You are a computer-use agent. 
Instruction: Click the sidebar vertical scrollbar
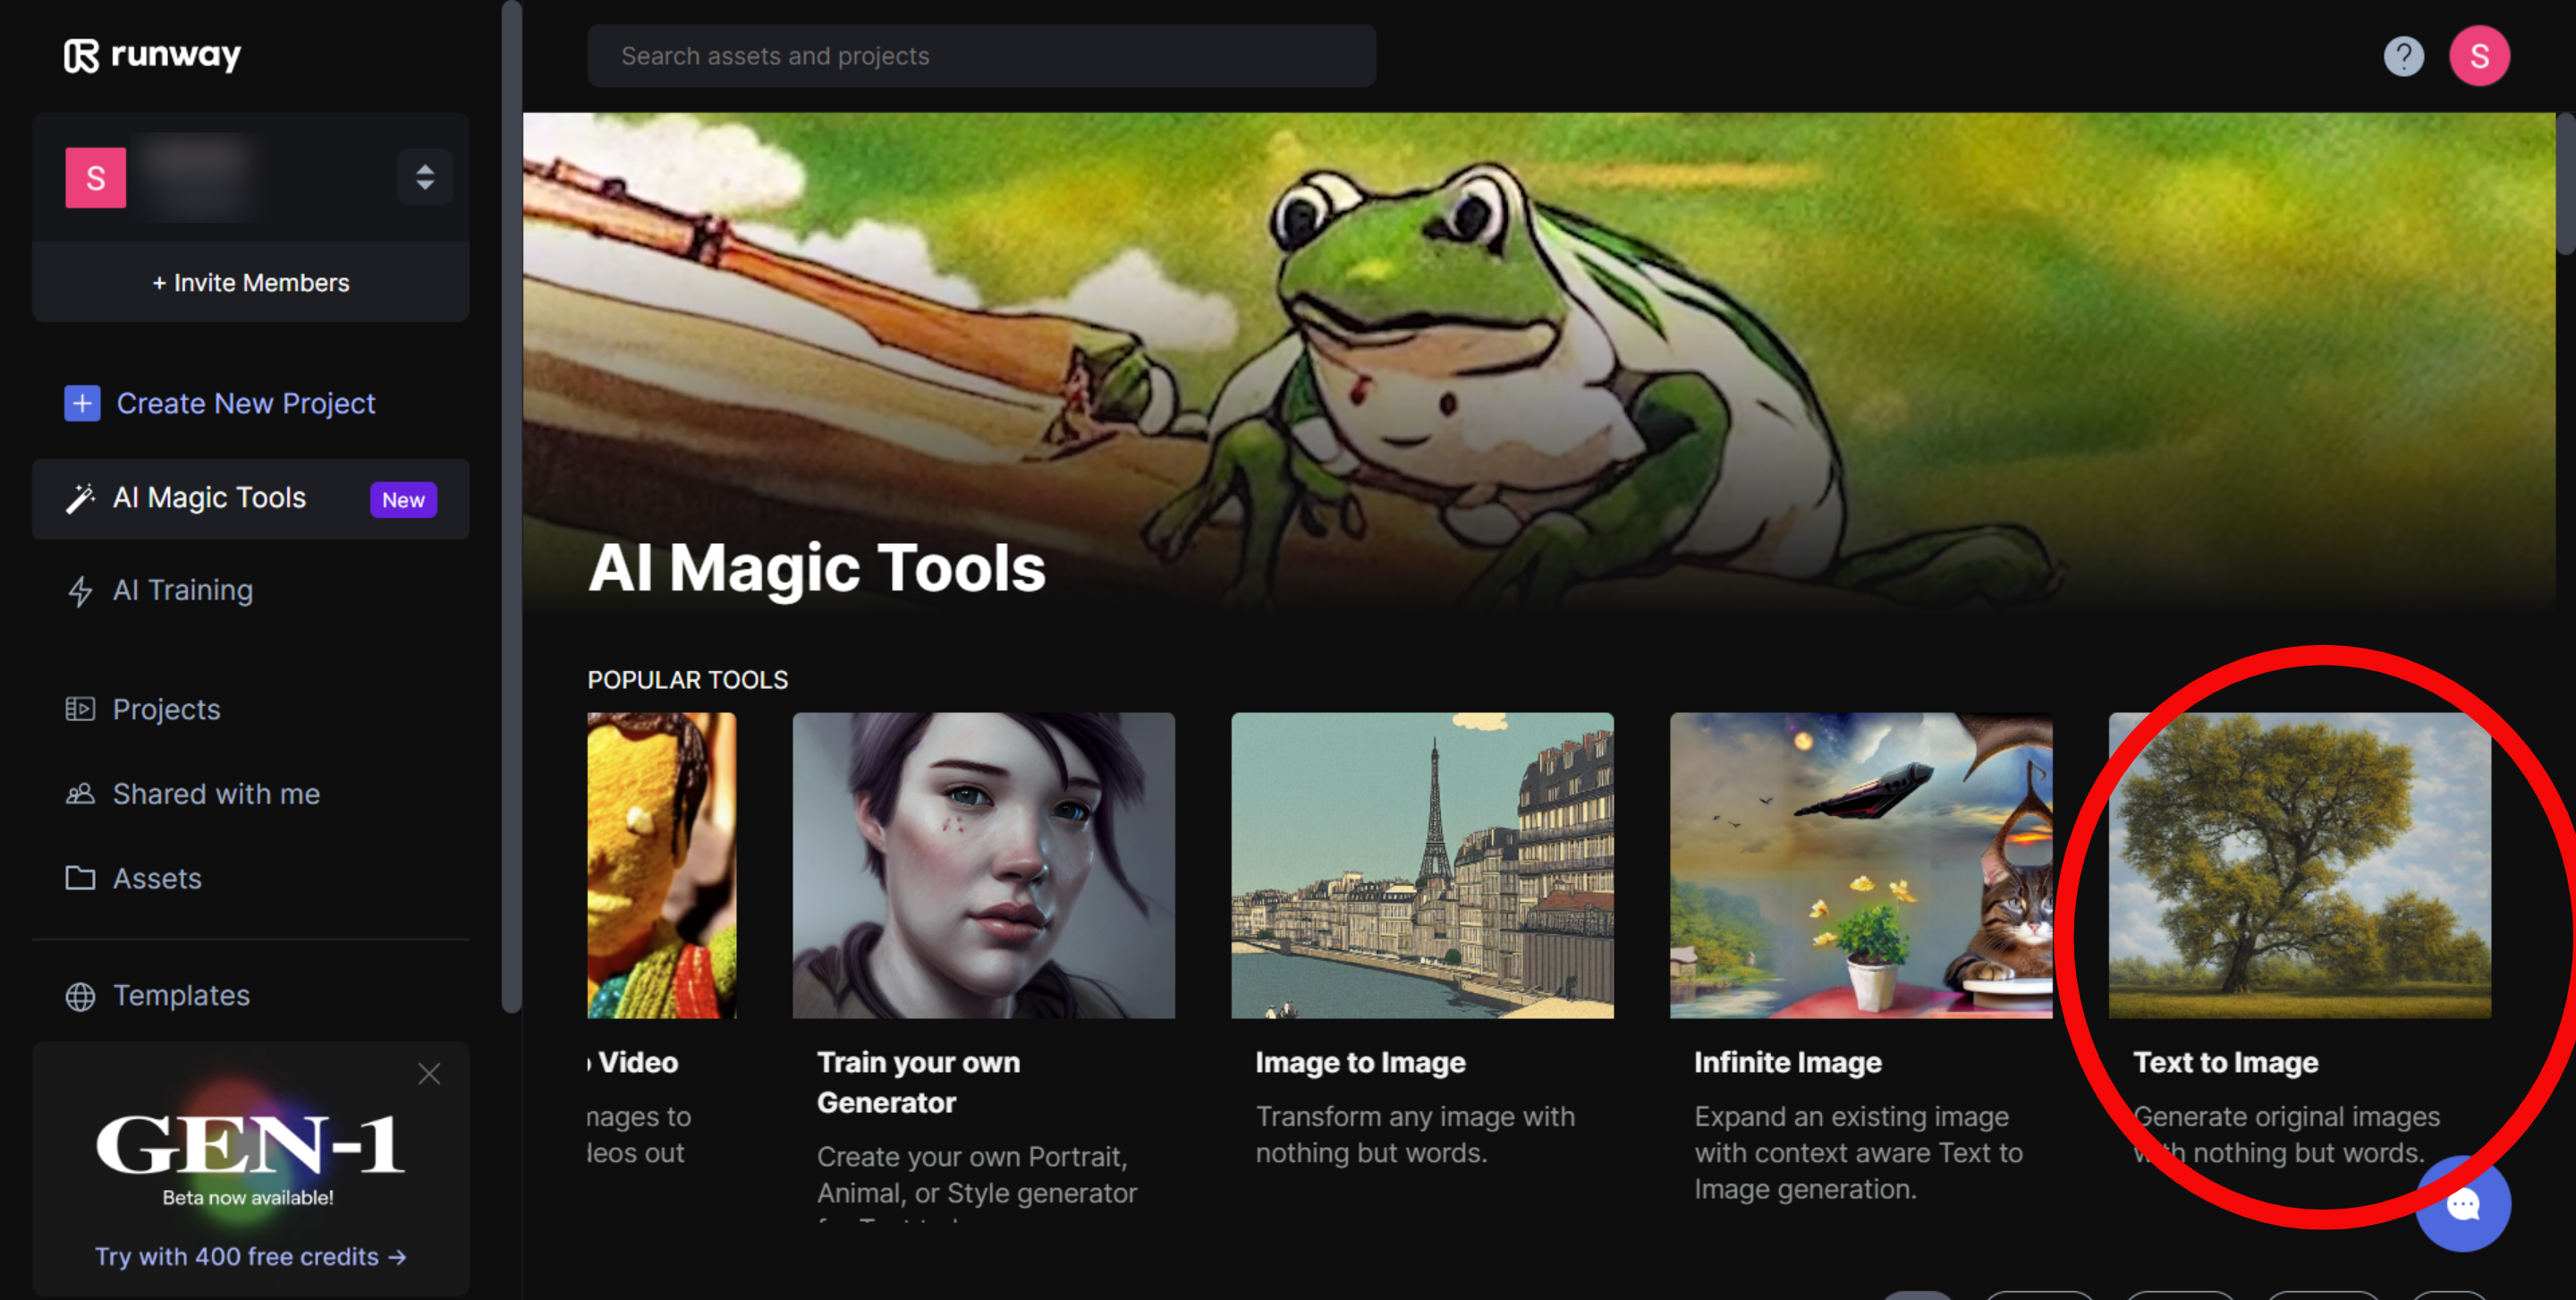pyautogui.click(x=511, y=506)
